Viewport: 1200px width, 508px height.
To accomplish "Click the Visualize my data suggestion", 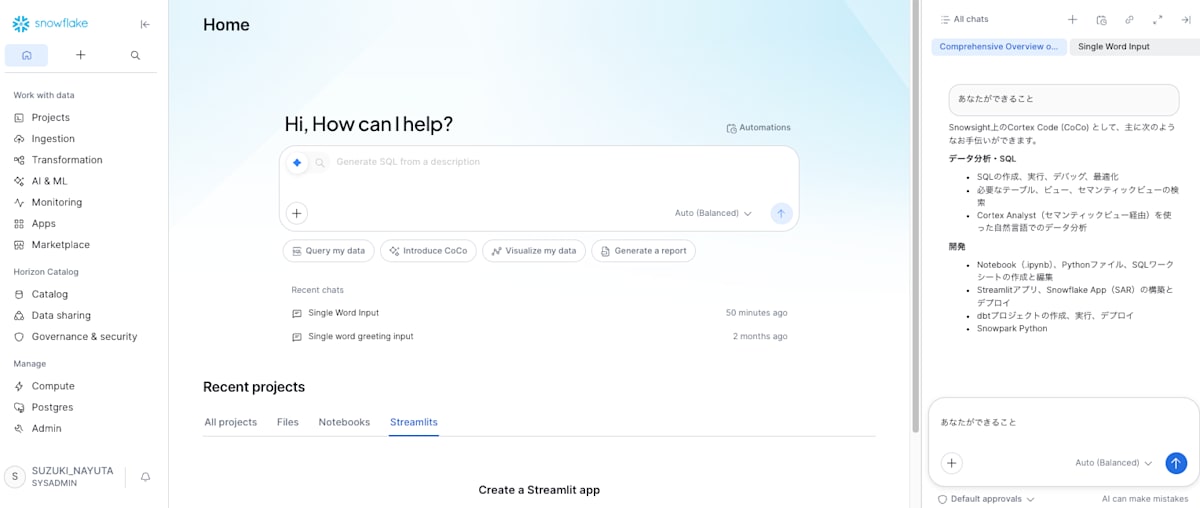I will pyautogui.click(x=534, y=251).
